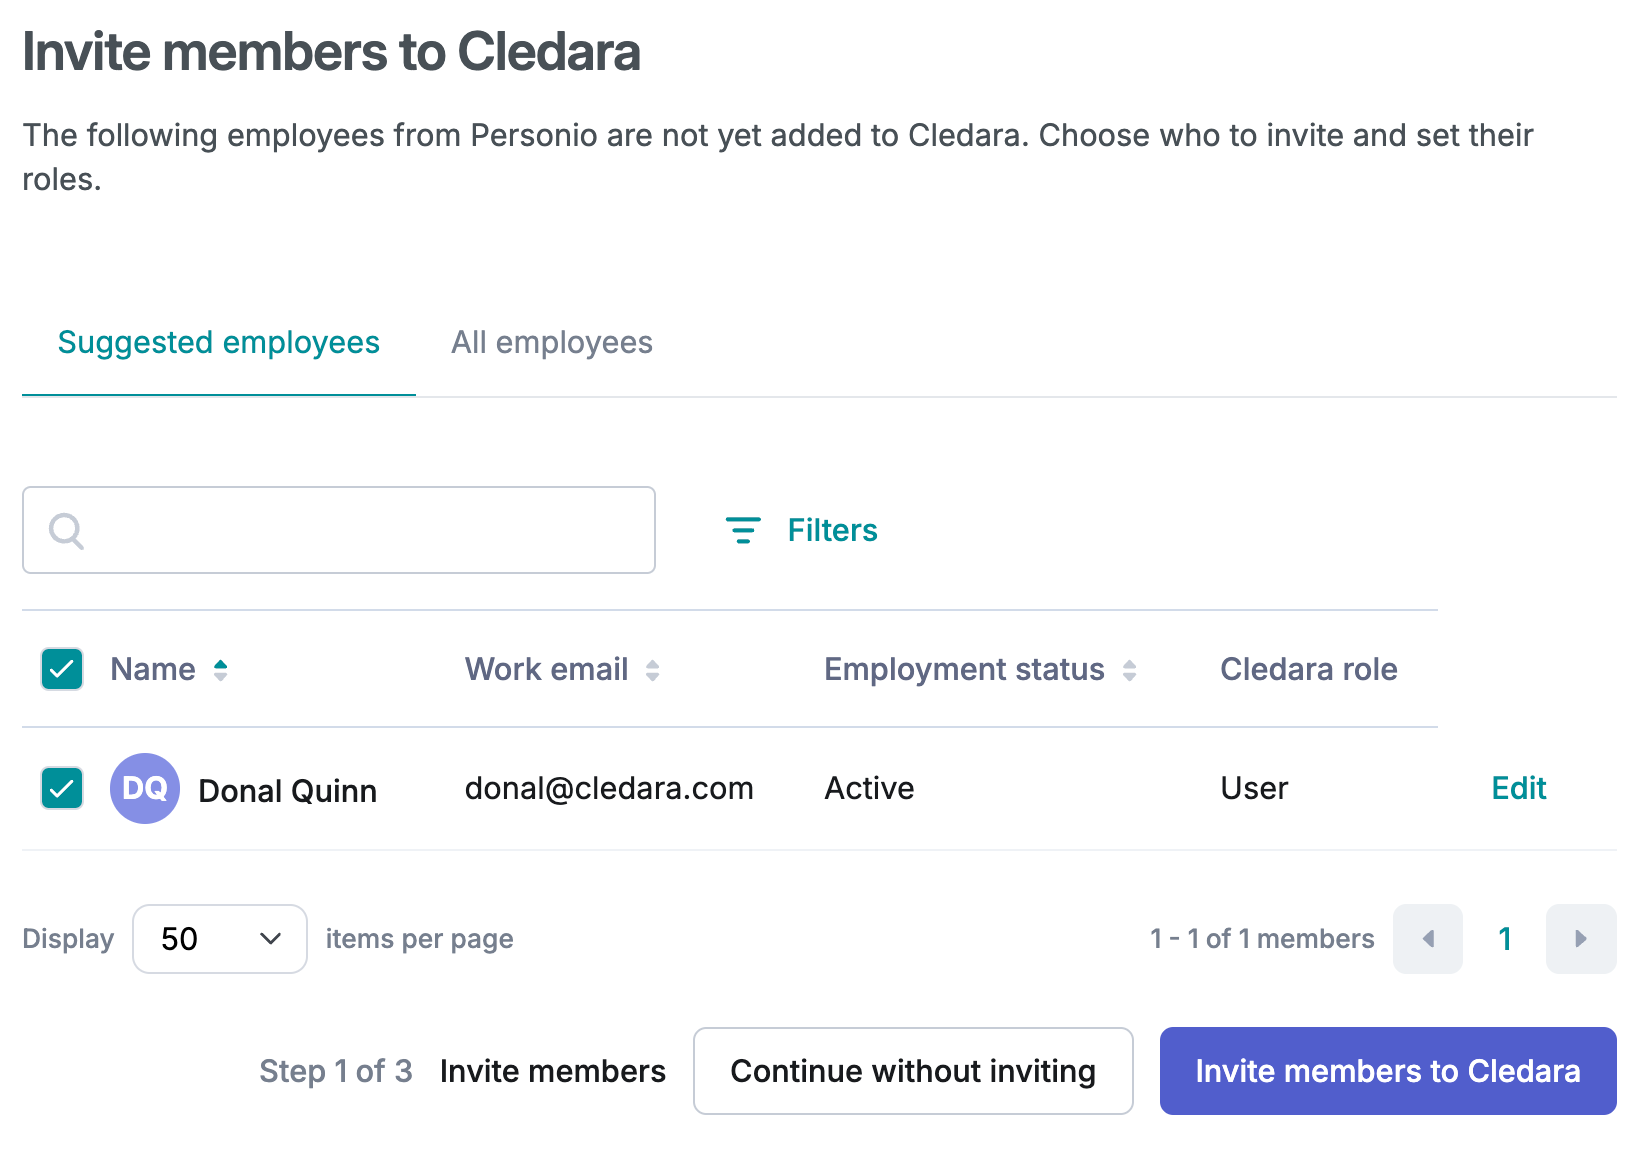Viewport: 1638px width, 1152px height.
Task: Switch to the All employees tab
Action: [x=552, y=343]
